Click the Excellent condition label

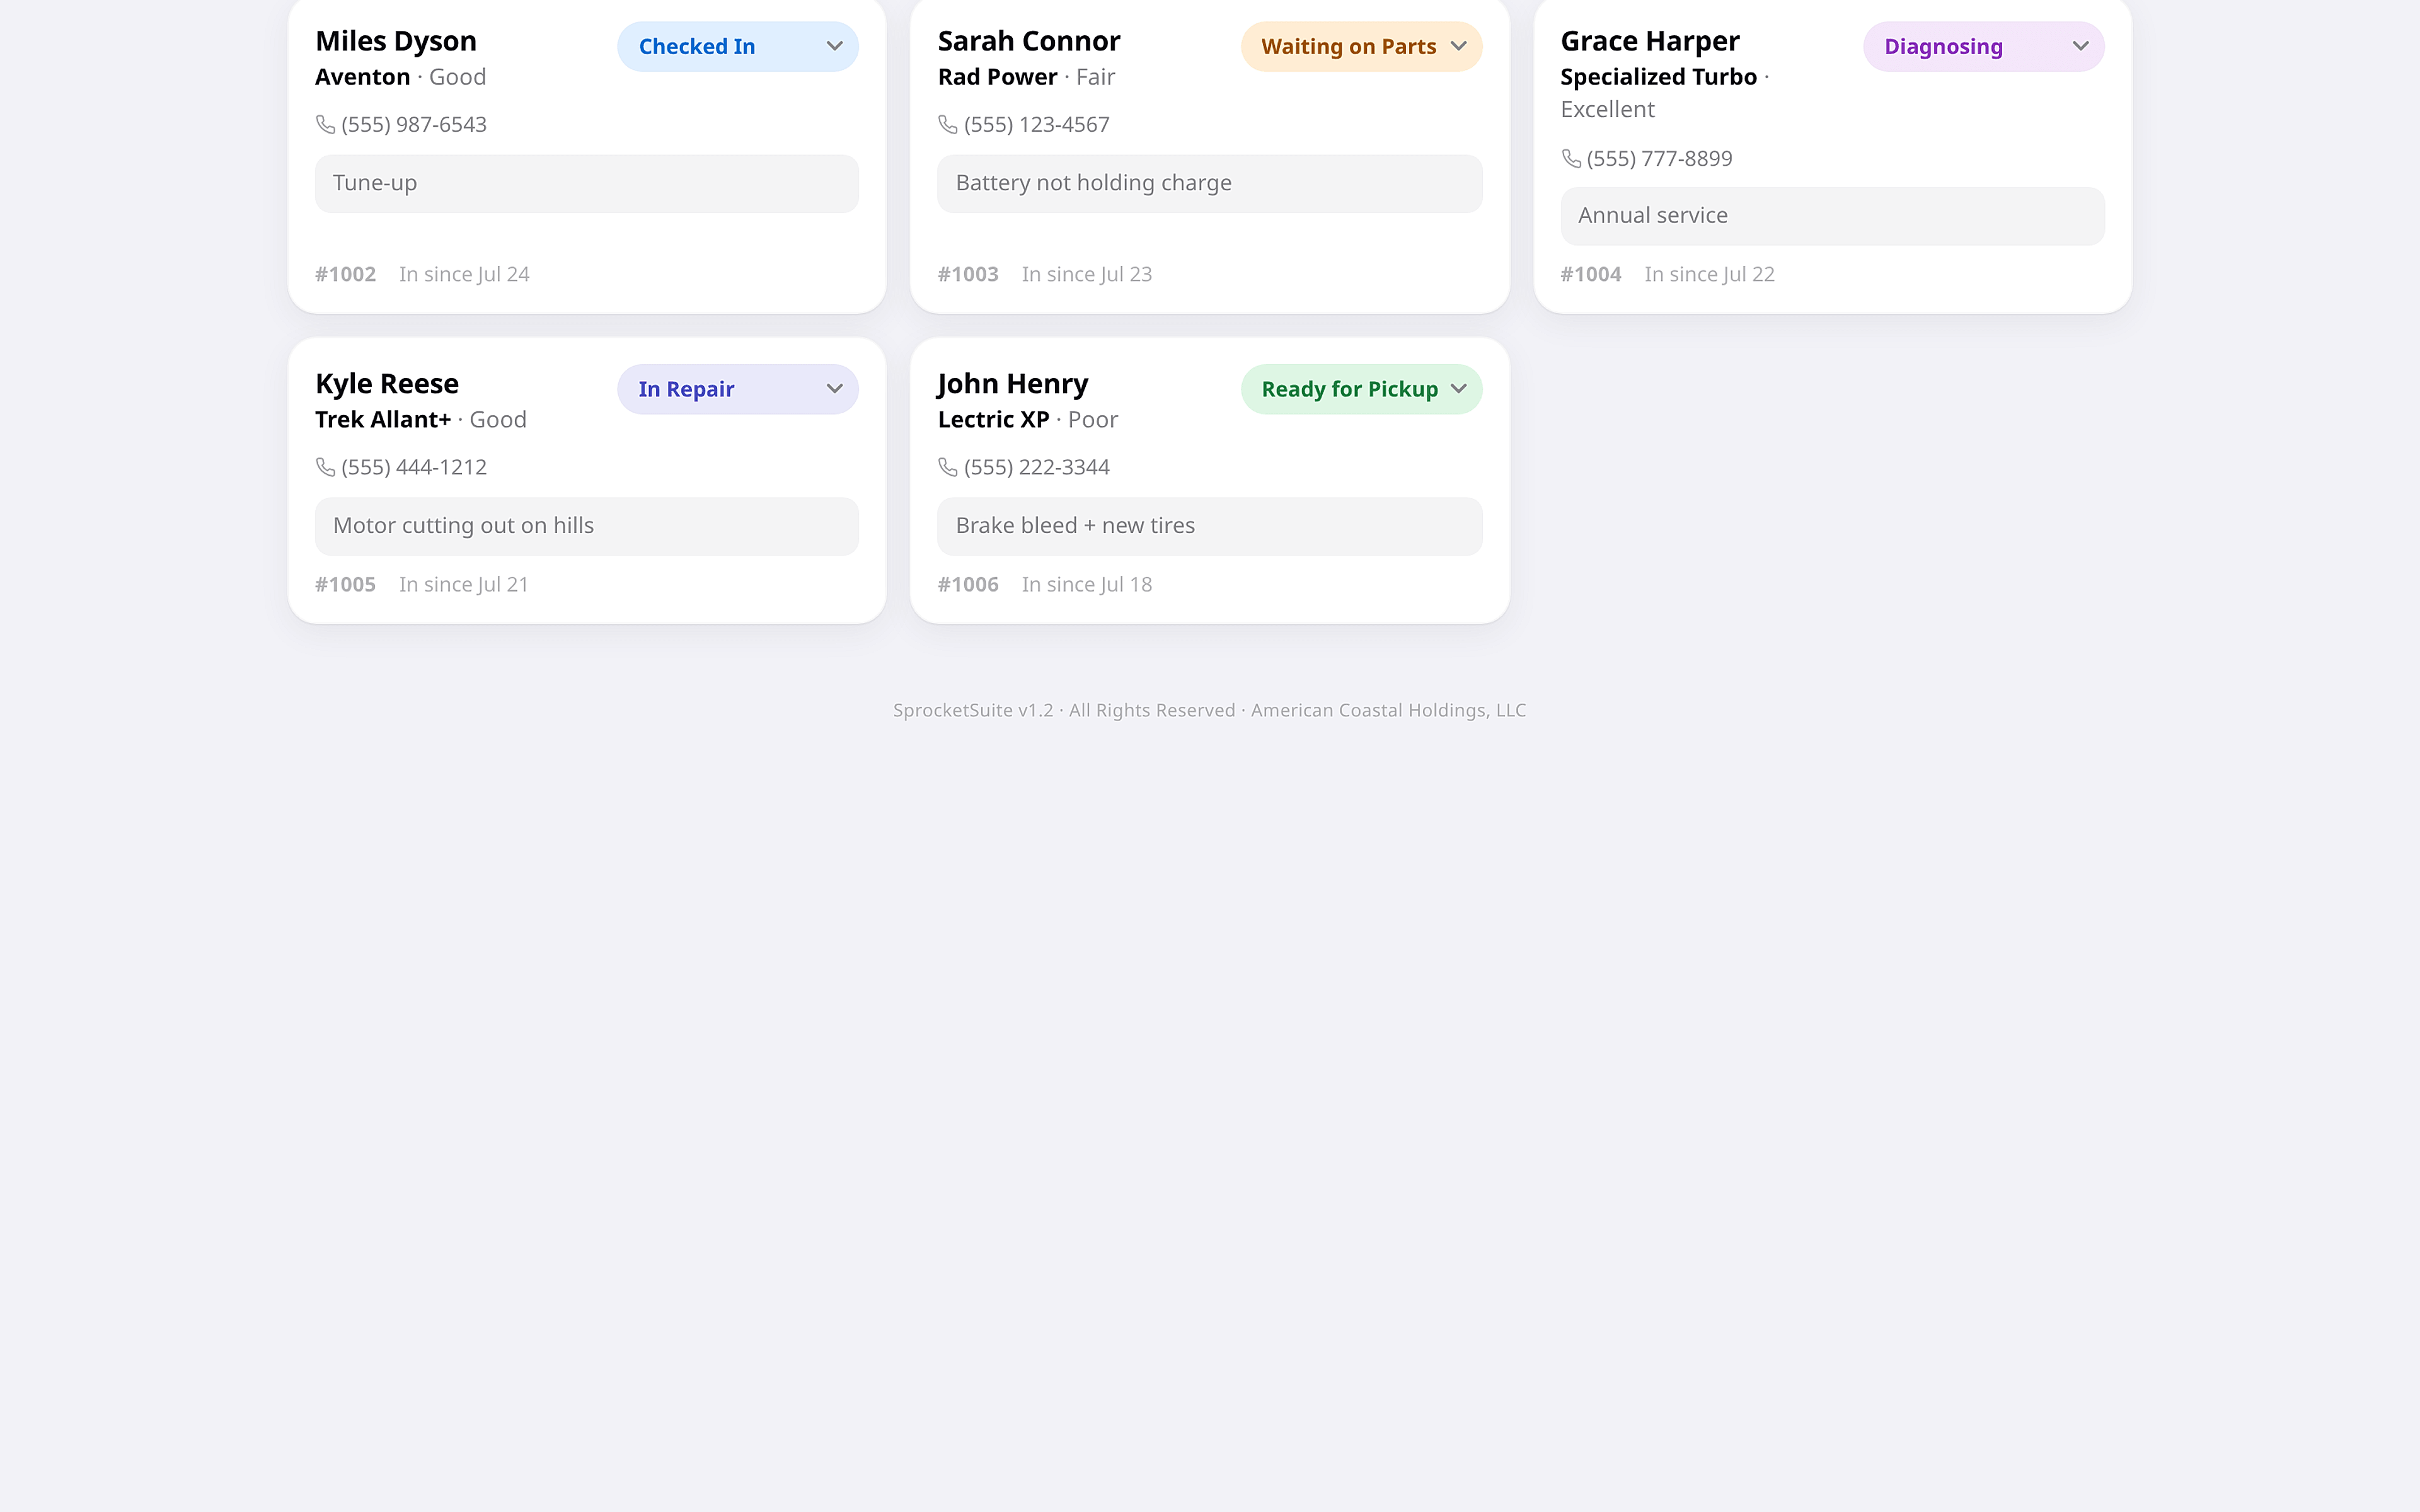tap(1608, 110)
